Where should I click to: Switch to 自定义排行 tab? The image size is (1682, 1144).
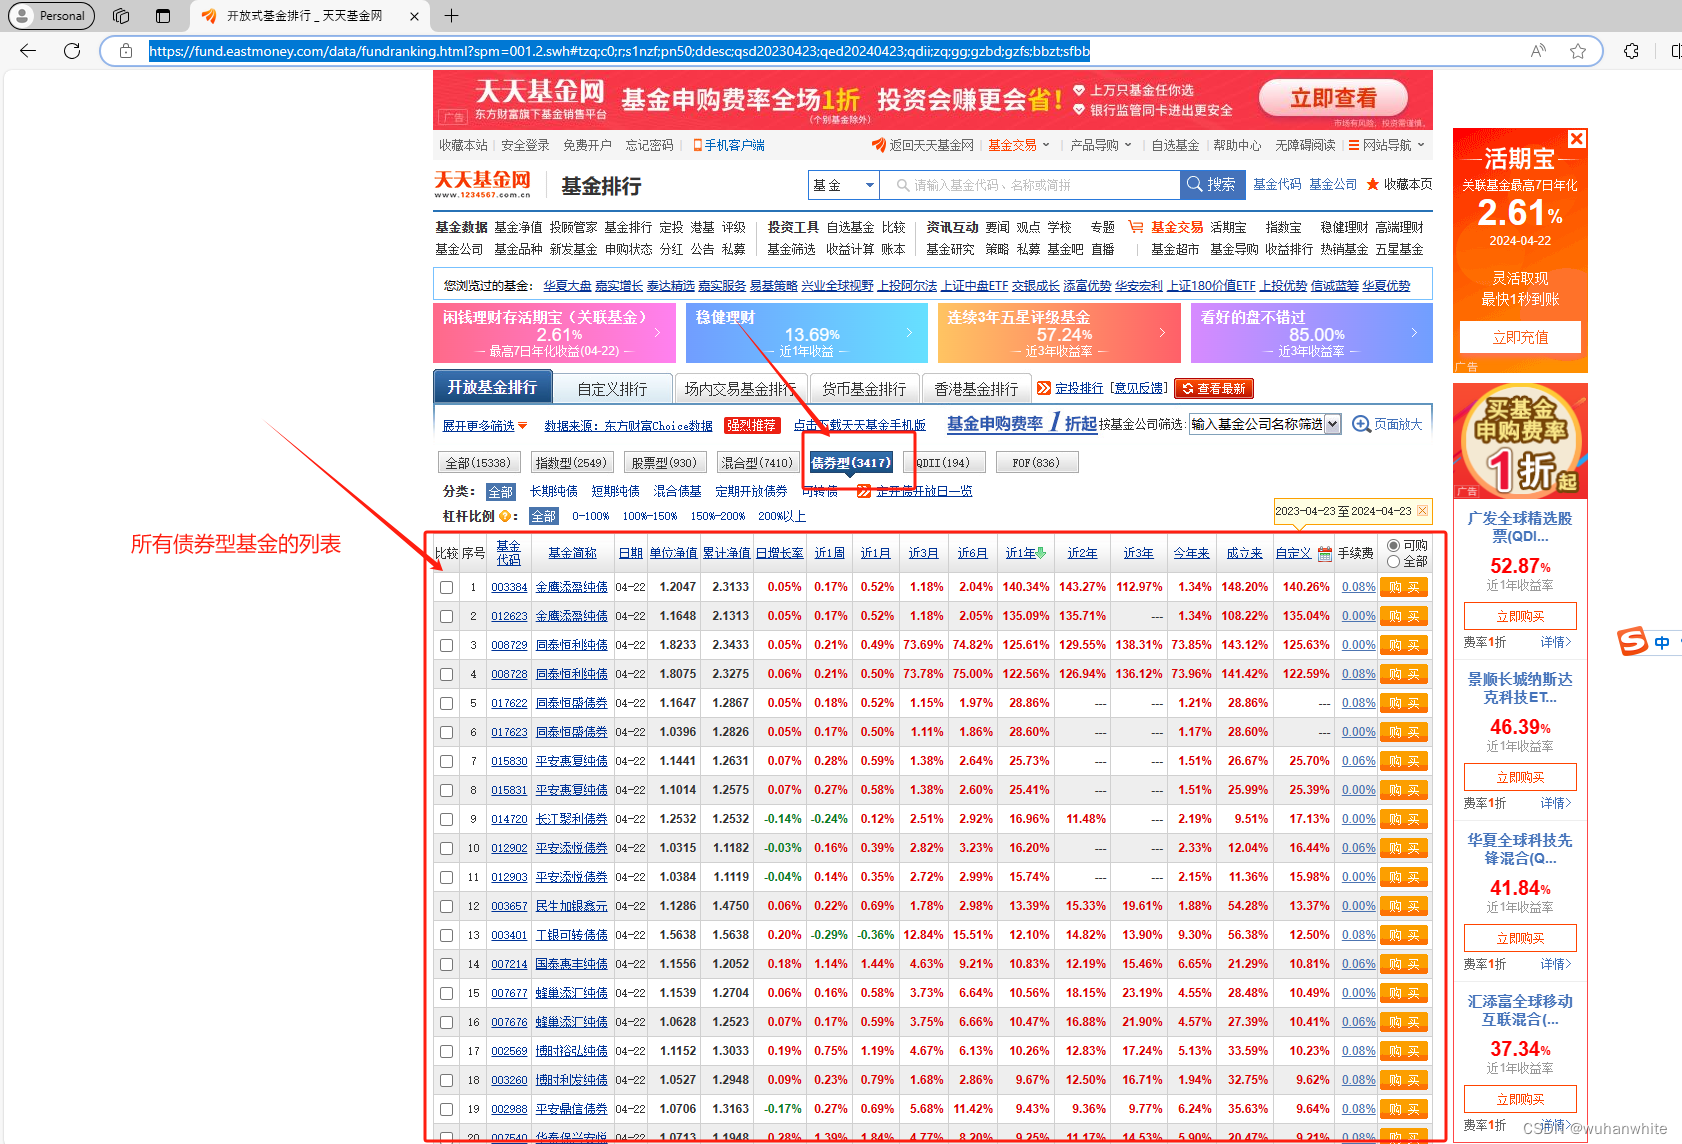coord(612,389)
